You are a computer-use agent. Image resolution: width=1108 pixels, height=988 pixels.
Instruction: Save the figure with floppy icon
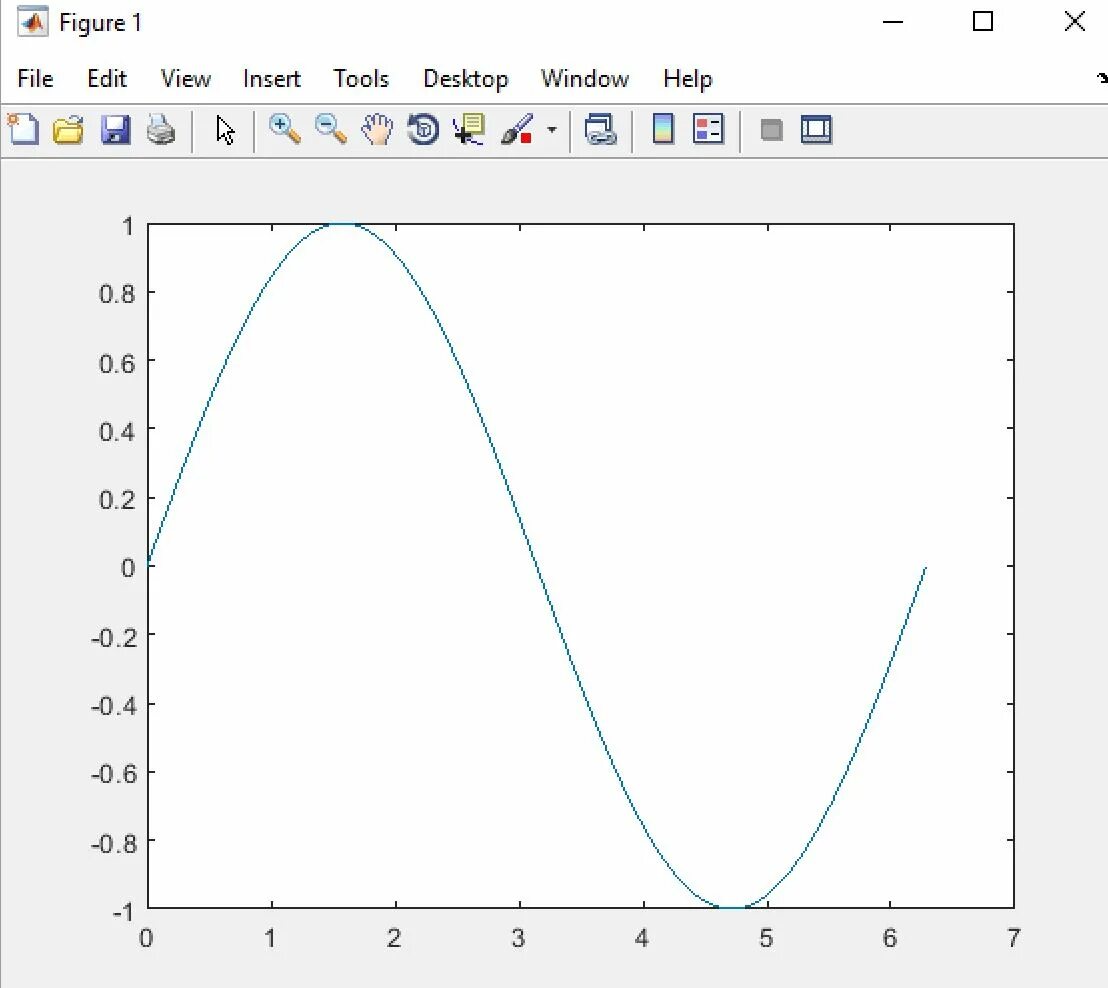click(x=115, y=131)
